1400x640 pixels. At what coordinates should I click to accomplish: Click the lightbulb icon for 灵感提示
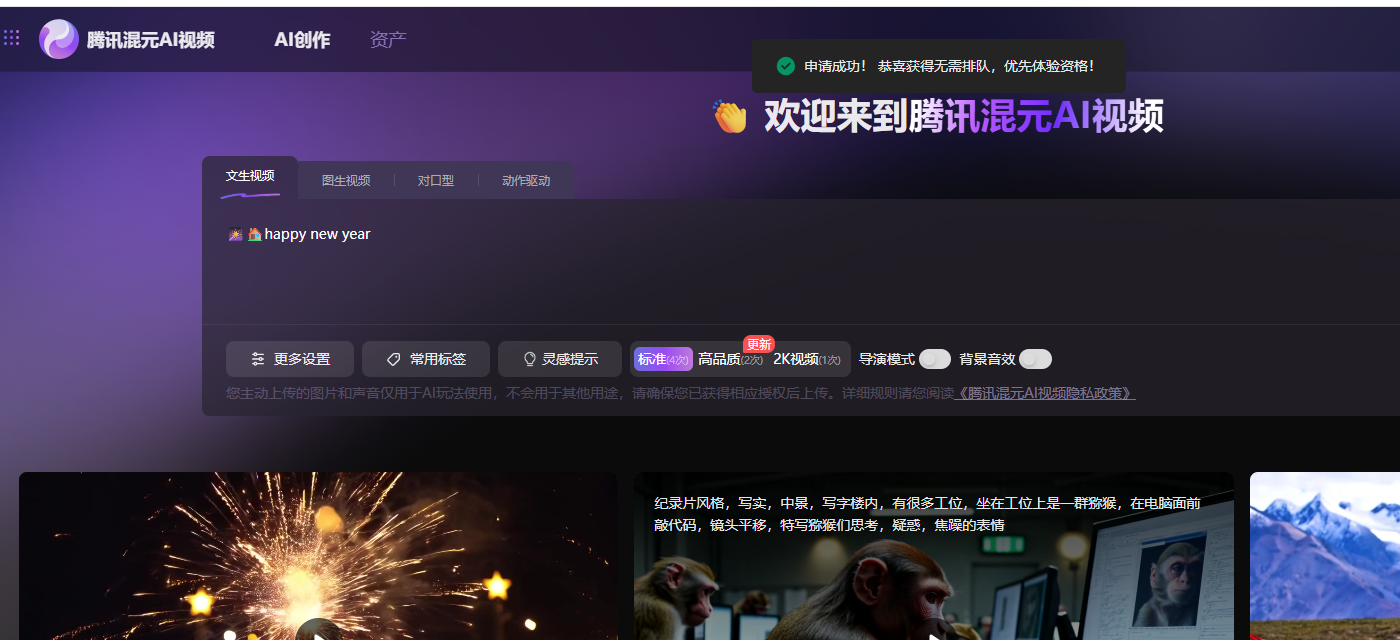coord(530,359)
